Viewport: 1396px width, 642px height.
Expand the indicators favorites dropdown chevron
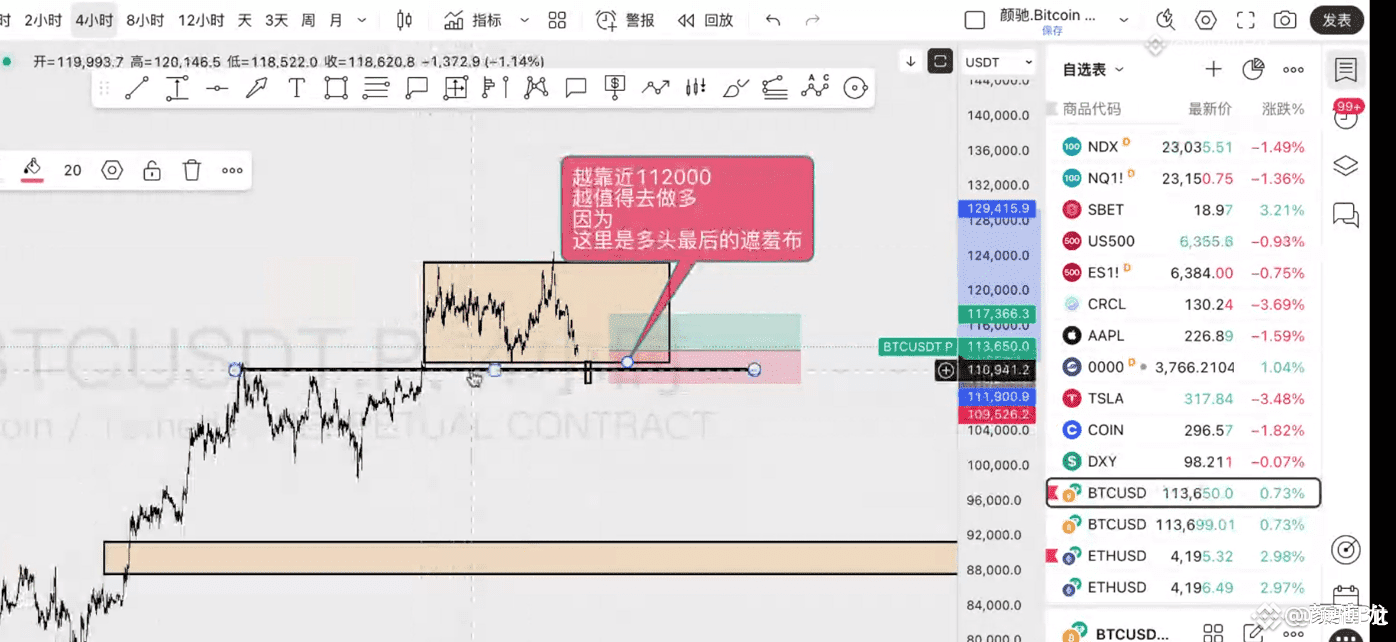click(524, 20)
